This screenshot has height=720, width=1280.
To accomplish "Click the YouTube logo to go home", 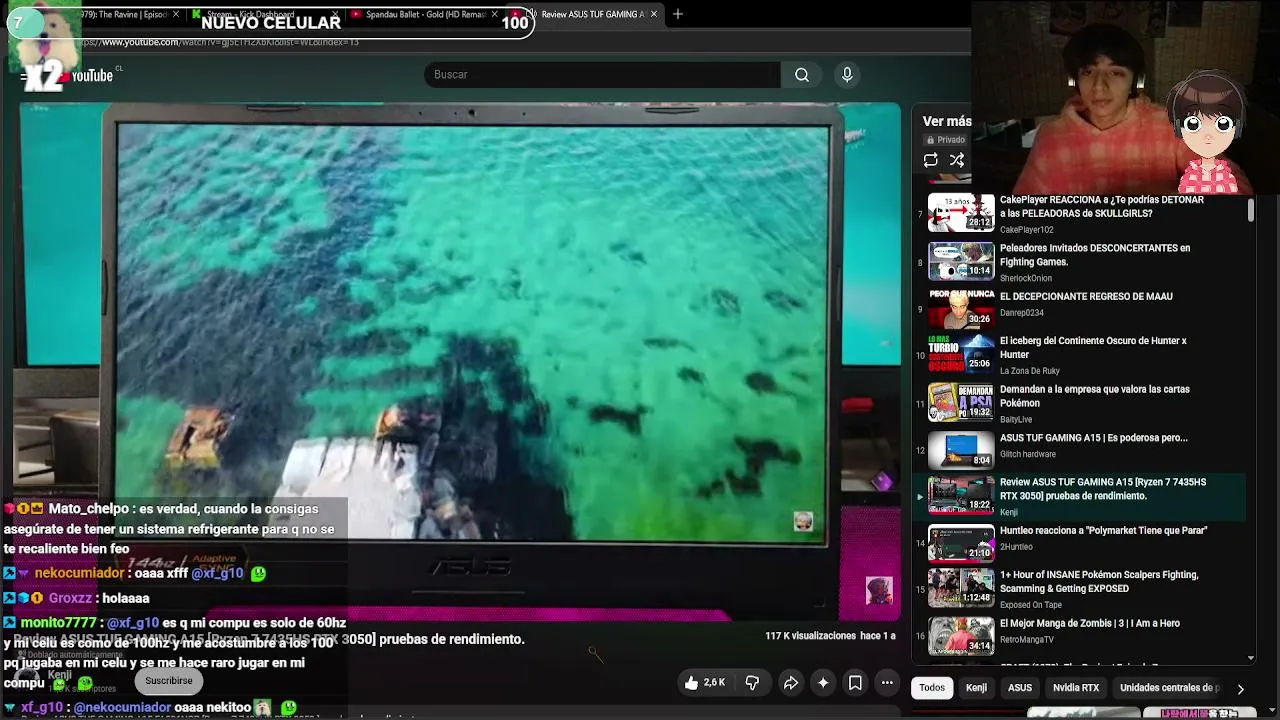I will pos(85,76).
